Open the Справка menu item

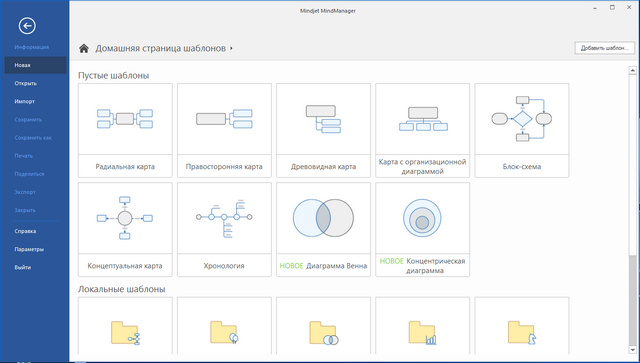tap(25, 231)
